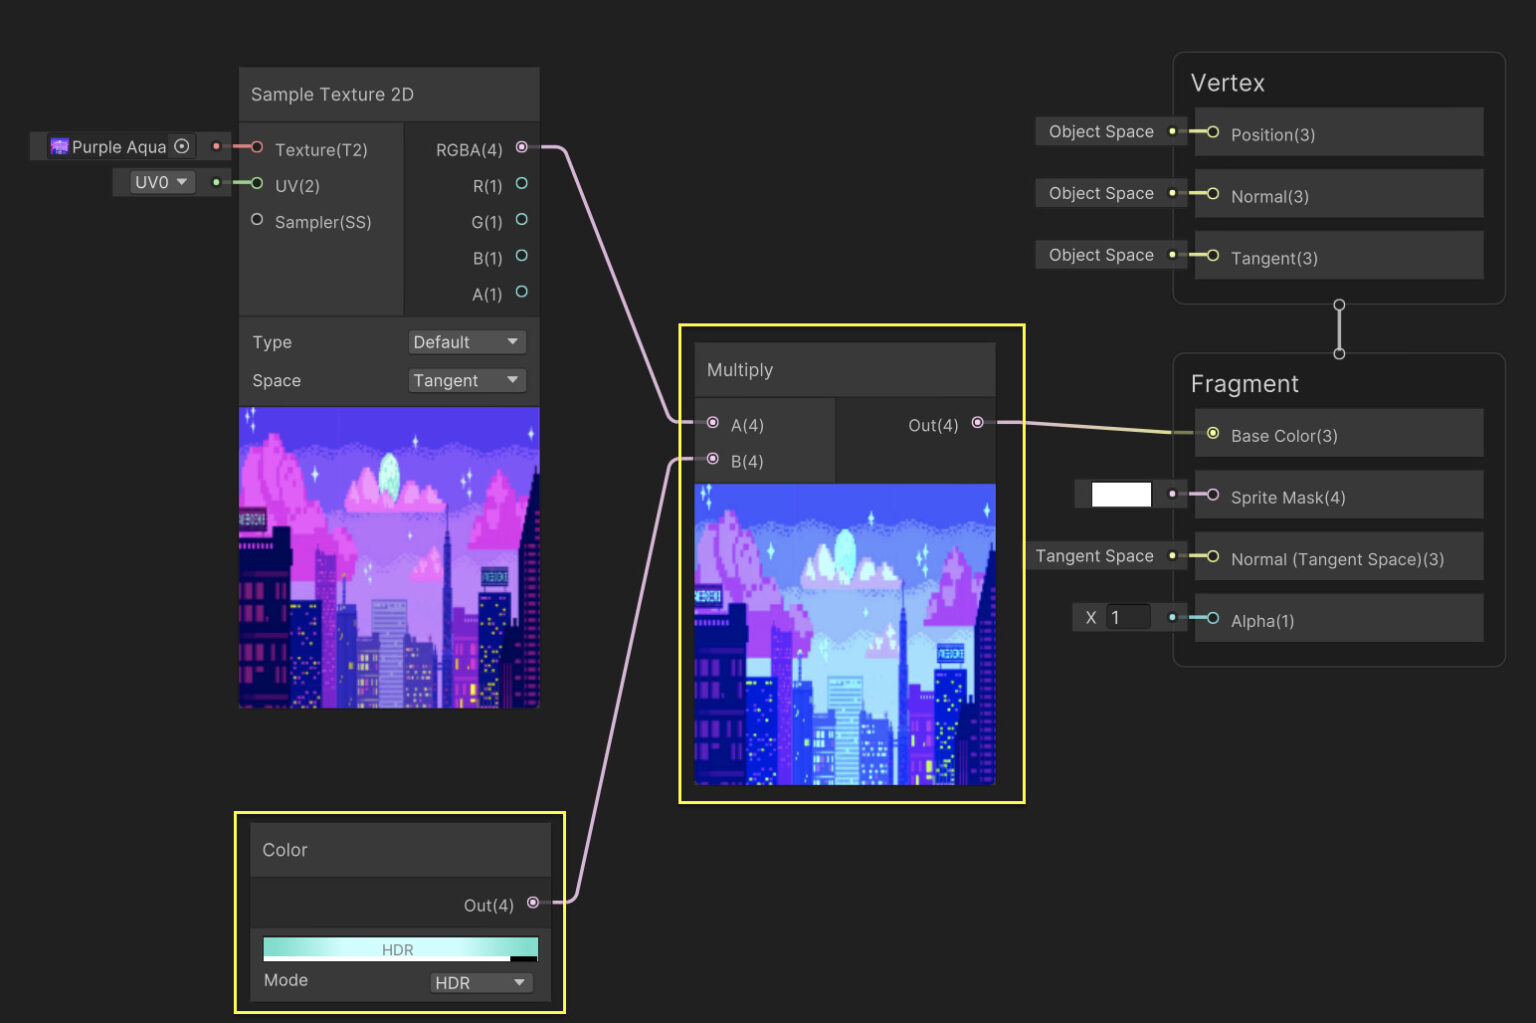Open the Type dropdown set to Default
The image size is (1536, 1023).
467,342
